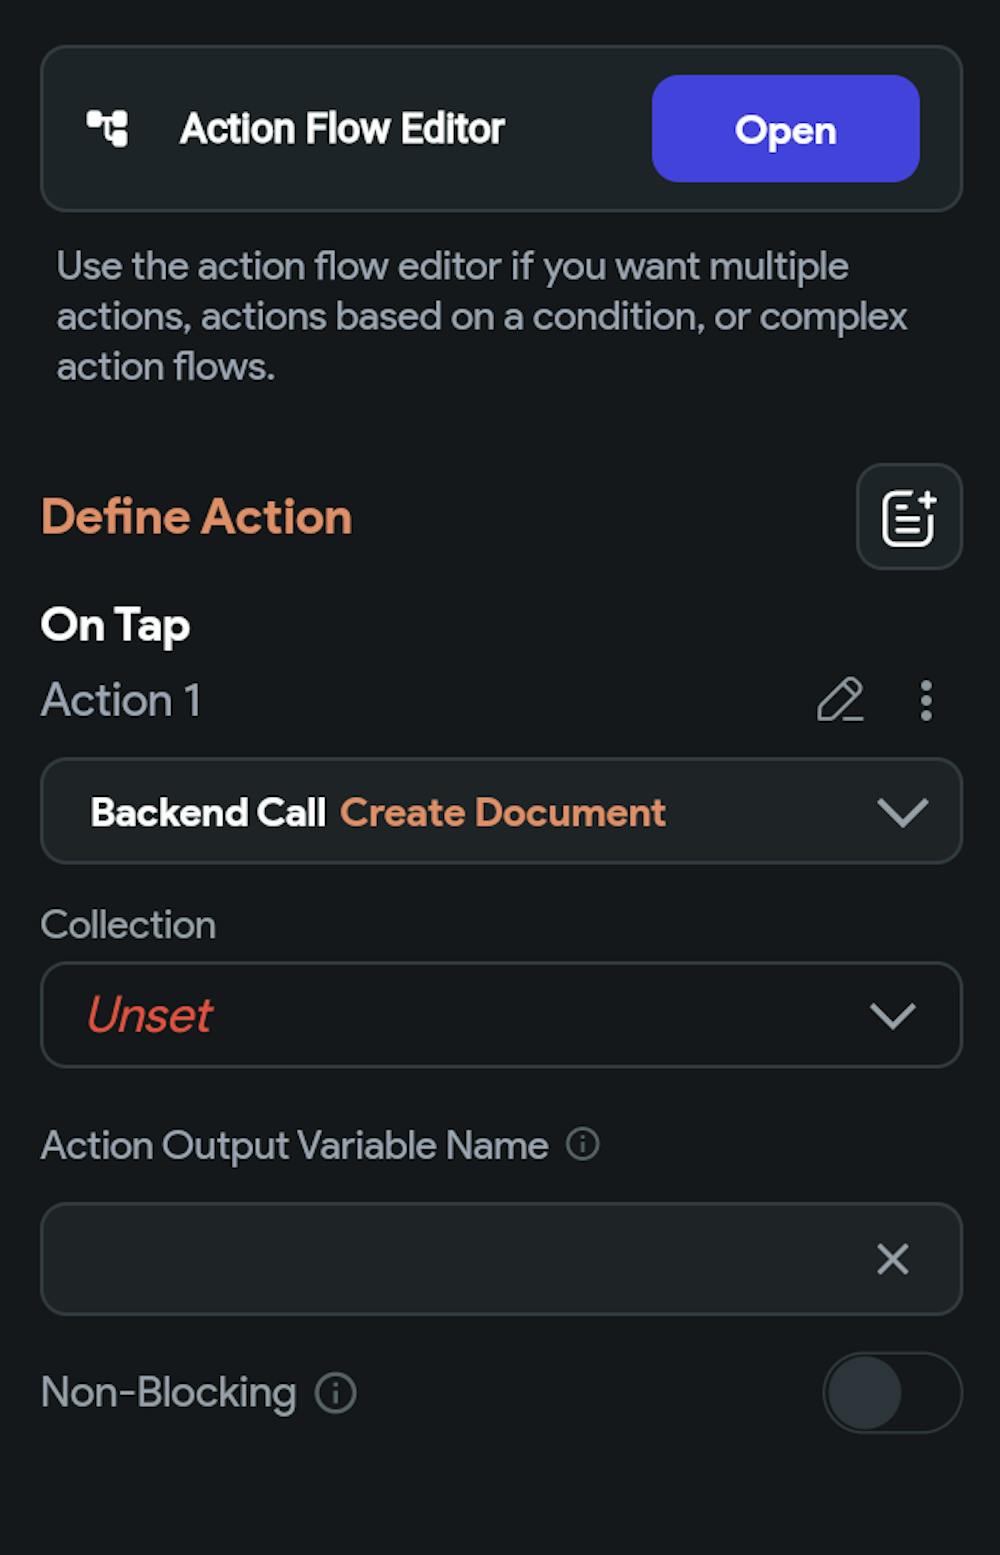The image size is (1000, 1555).
Task: Click the action flow tree icon
Action: (107, 129)
